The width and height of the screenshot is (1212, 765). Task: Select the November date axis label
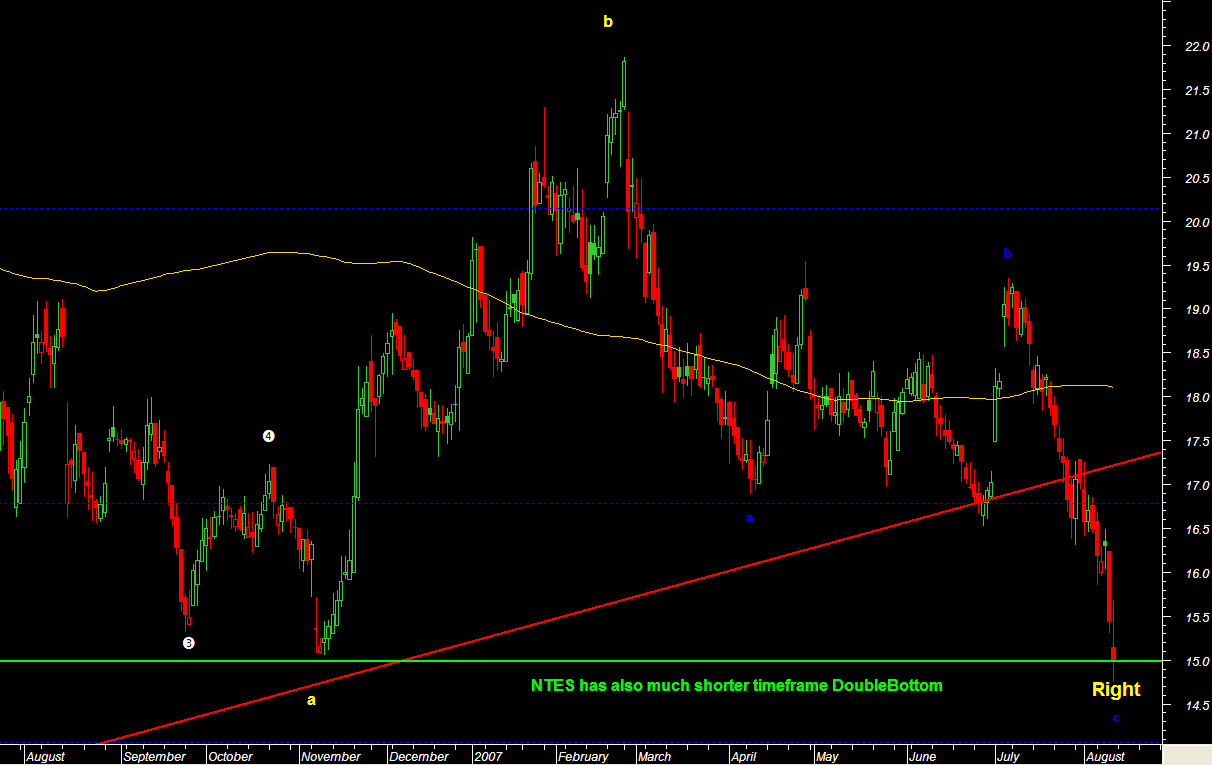point(331,757)
